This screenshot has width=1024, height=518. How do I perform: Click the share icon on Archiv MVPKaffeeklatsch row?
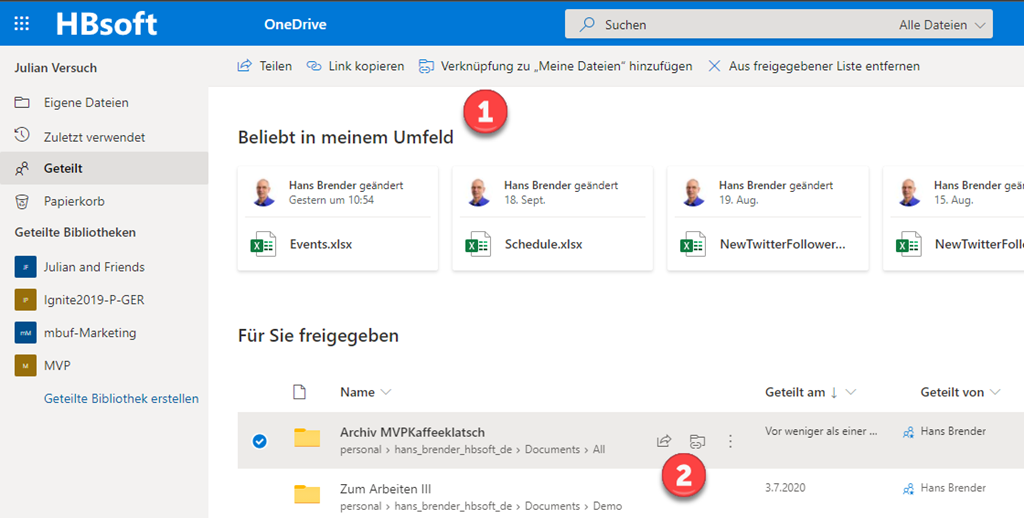[663, 441]
